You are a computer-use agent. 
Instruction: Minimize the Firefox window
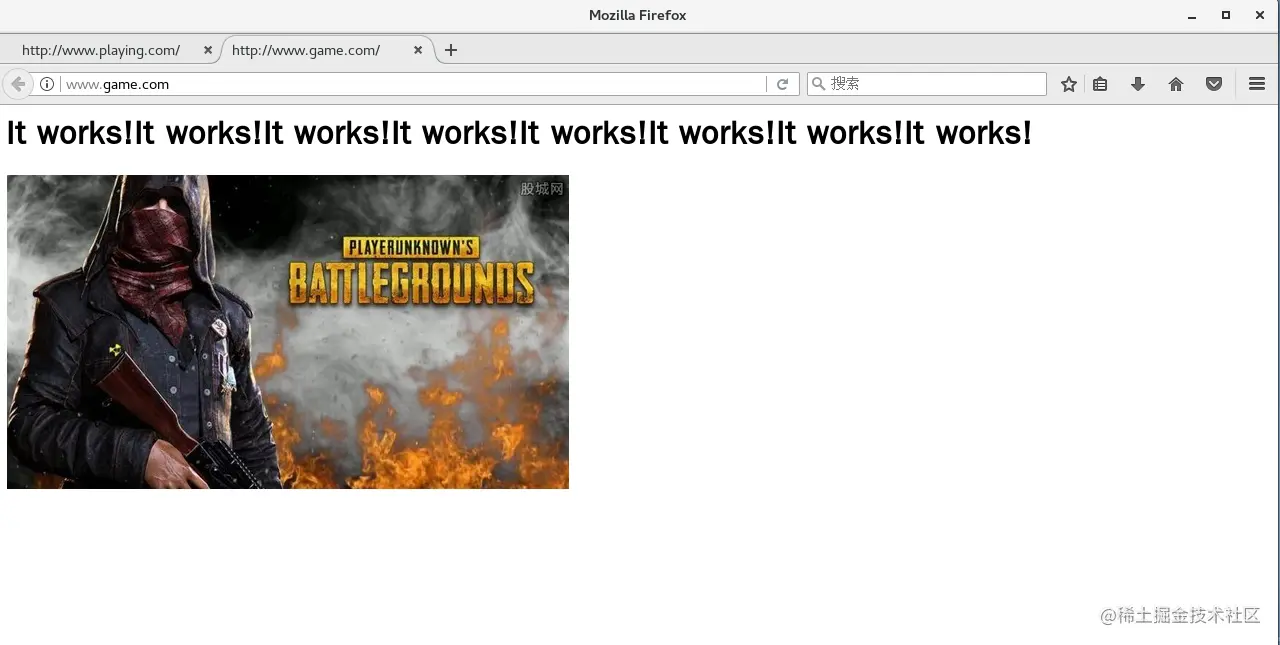click(1192, 16)
